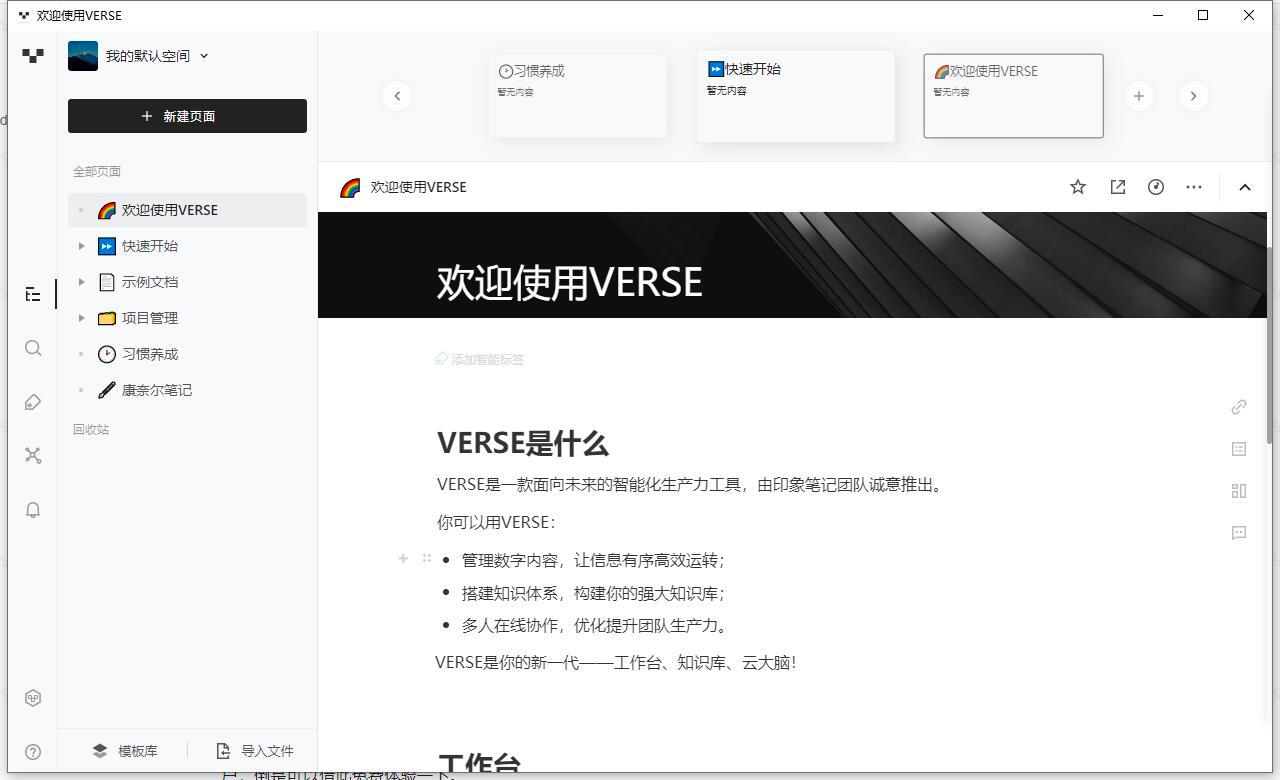1280x780 pixels.
Task: Open the plugins icon at sidebar bottom
Action: pyautogui.click(x=33, y=697)
